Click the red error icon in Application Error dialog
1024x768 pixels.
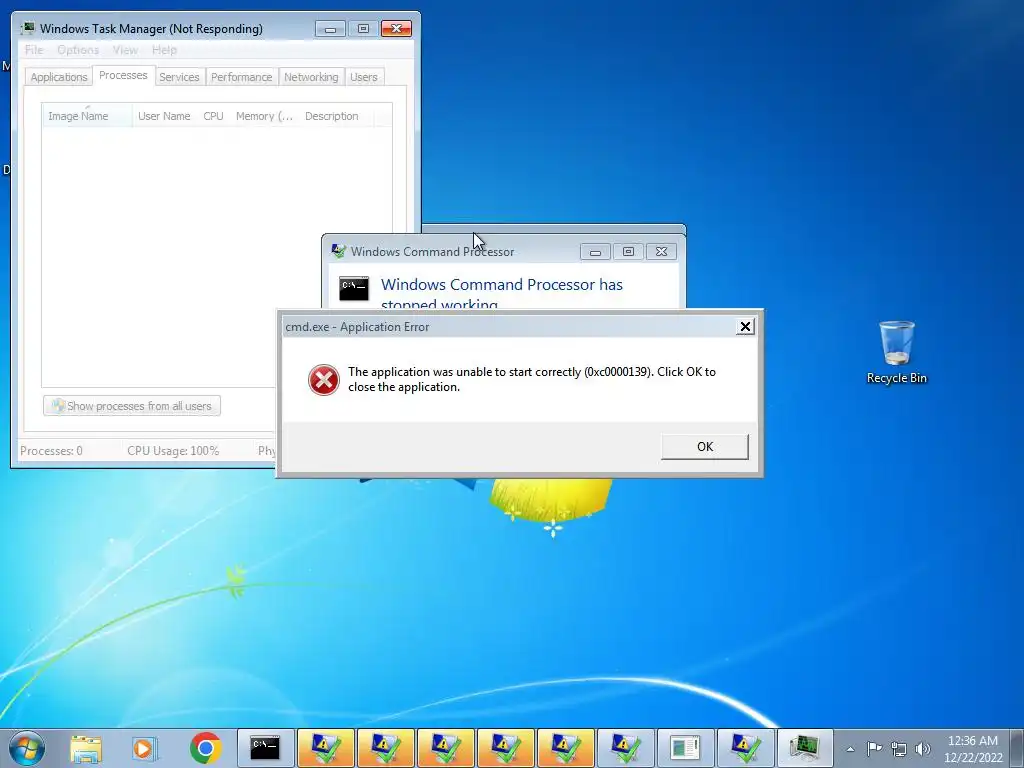pyautogui.click(x=324, y=380)
